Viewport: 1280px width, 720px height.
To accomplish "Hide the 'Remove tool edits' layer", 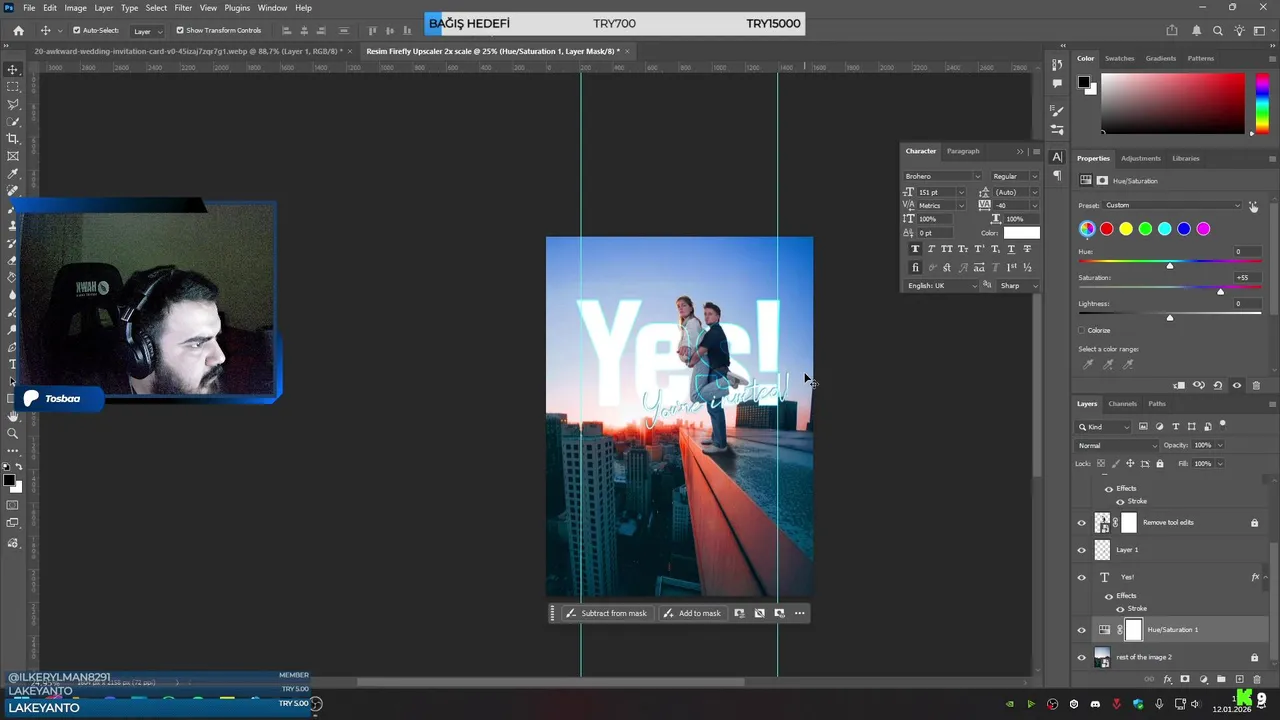I will click(x=1081, y=522).
